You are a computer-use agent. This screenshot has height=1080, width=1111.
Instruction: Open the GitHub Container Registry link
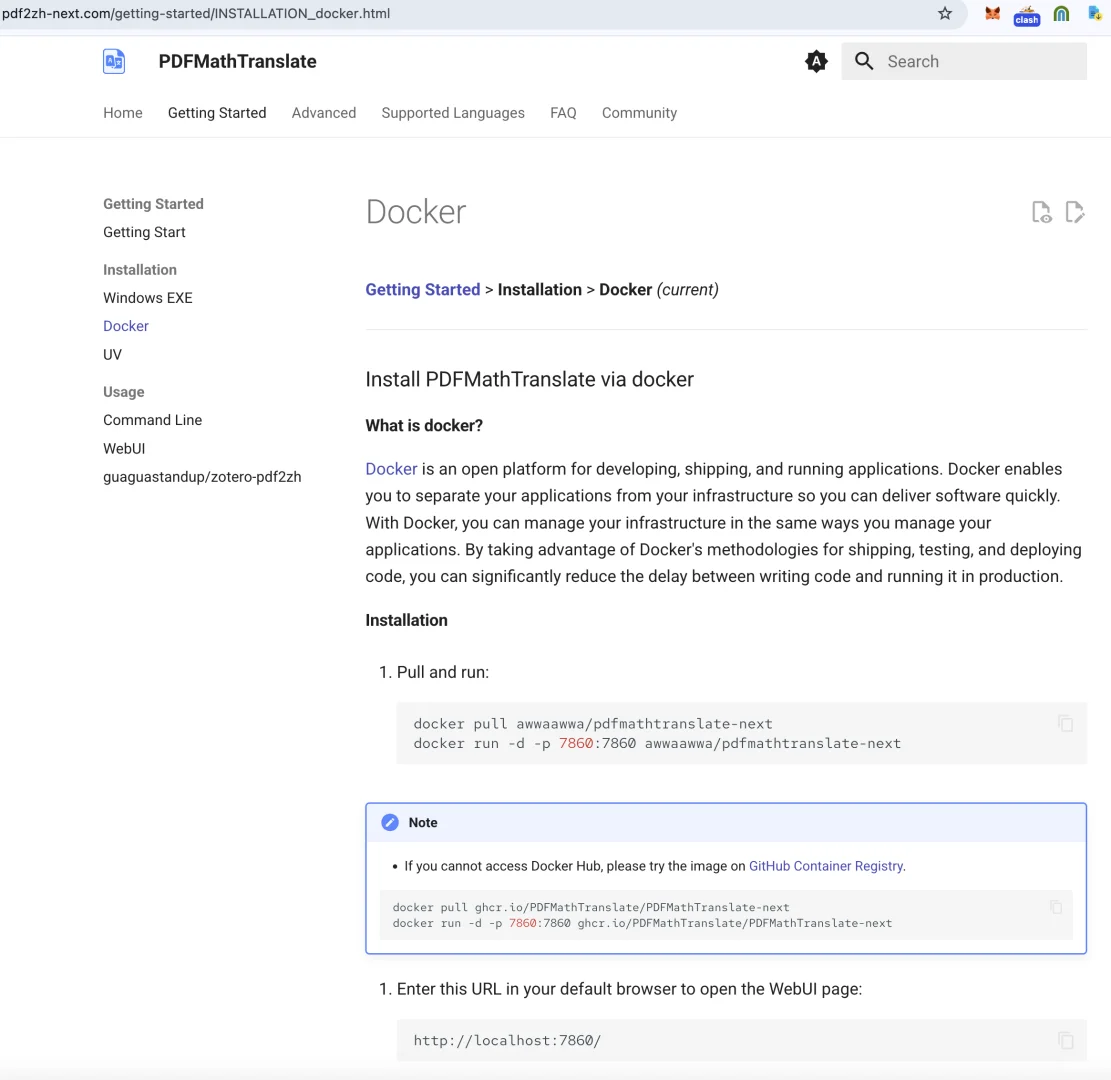(825, 866)
